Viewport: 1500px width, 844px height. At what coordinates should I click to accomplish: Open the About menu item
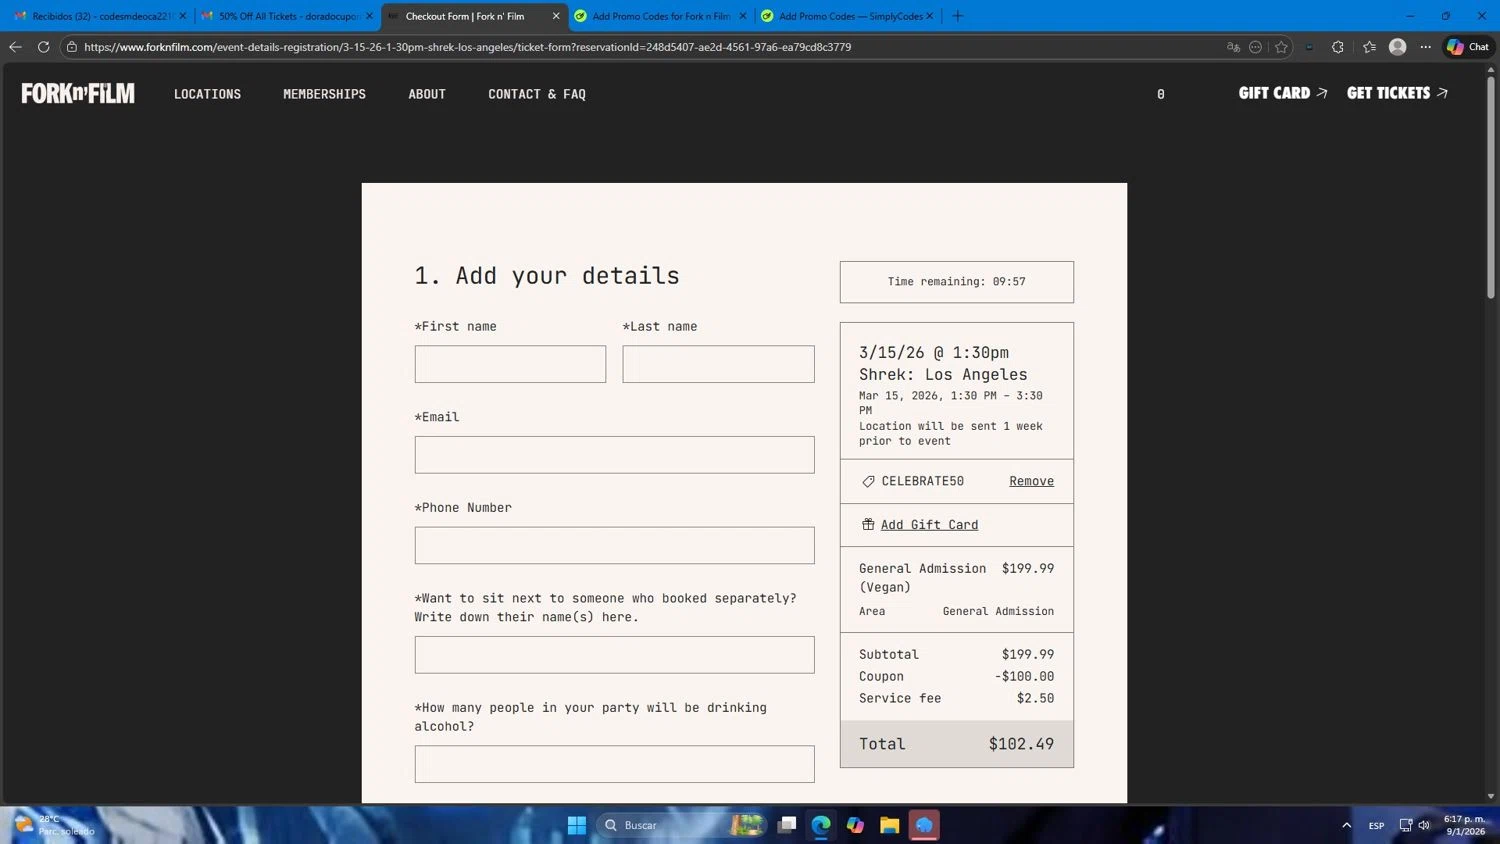pyautogui.click(x=427, y=94)
